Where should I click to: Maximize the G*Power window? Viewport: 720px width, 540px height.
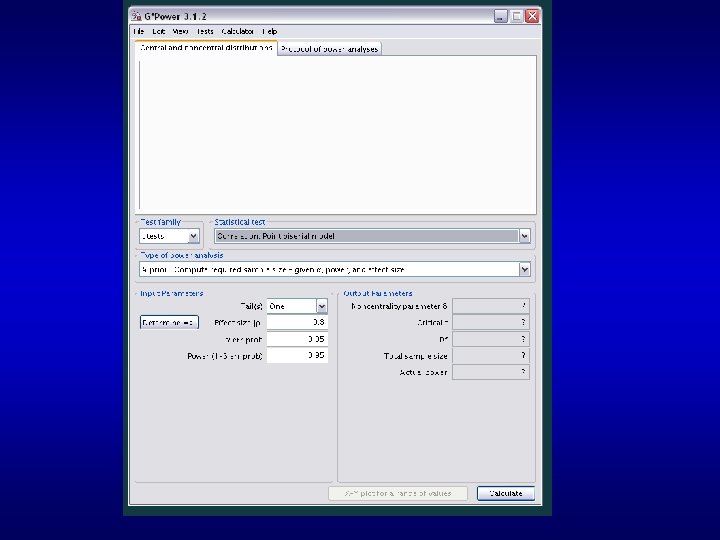516,16
